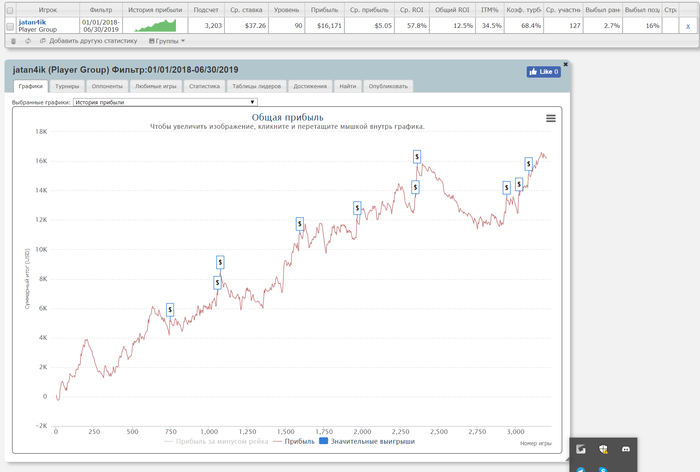Toggle 'Прибыль за минусом рейка' legend series
This screenshot has width=700, height=472.
[x=217, y=441]
